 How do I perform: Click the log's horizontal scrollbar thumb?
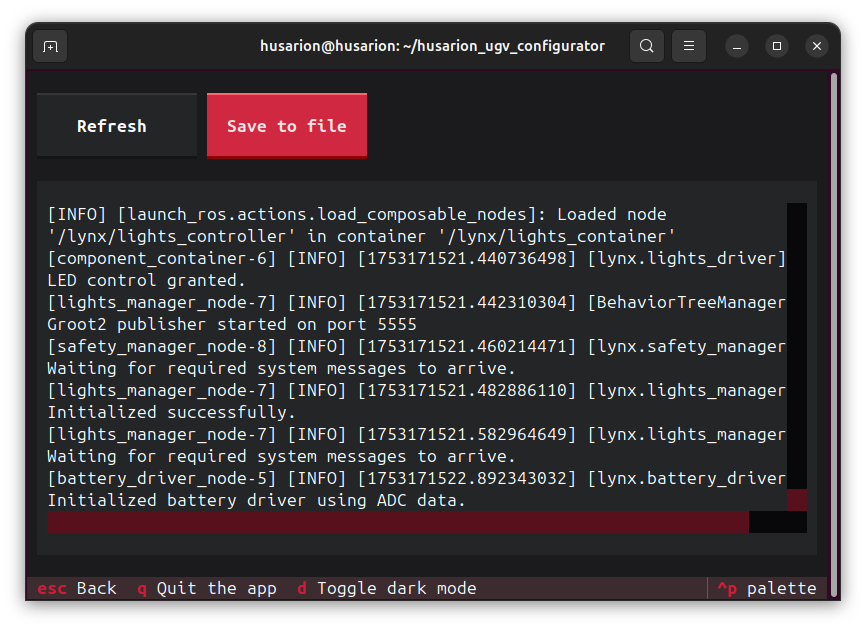coord(398,522)
